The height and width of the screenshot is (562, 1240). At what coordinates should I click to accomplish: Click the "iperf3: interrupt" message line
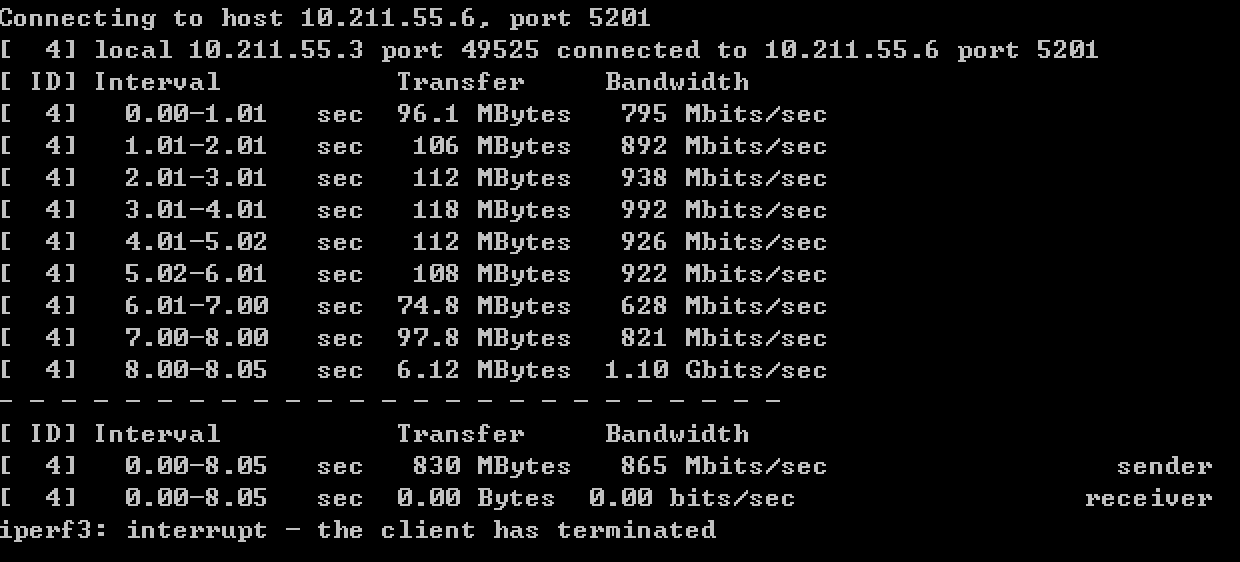pos(358,530)
